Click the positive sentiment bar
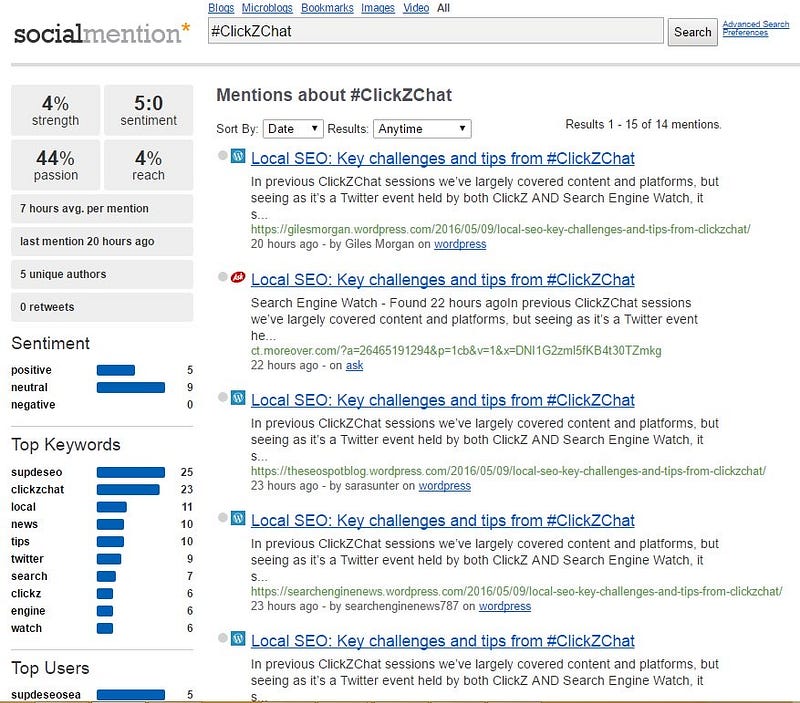The height and width of the screenshot is (703, 800). [116, 370]
